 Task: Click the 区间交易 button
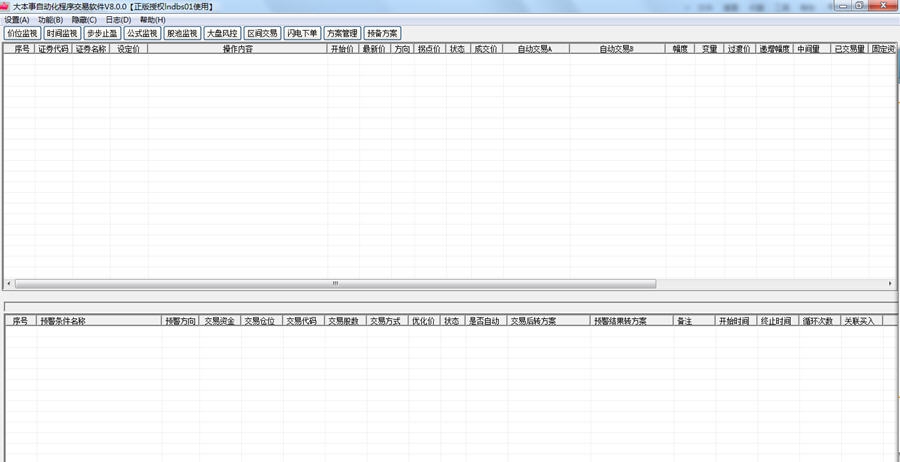click(x=262, y=33)
